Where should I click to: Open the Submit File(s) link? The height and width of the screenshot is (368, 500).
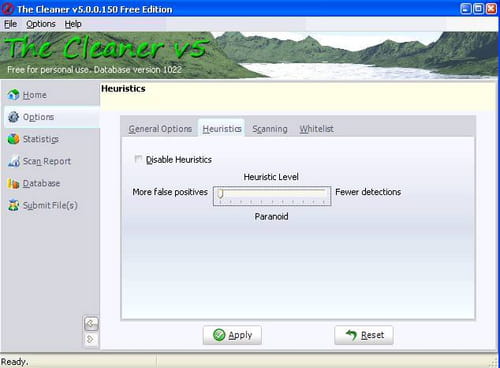50,205
